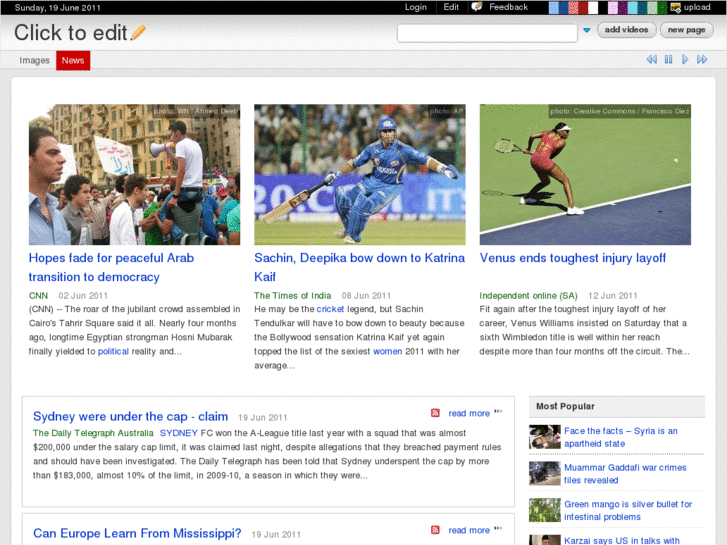Viewport: 727px width, 545px height.
Task: Click read more for Sydney cap article
Action: pyautogui.click(x=469, y=413)
